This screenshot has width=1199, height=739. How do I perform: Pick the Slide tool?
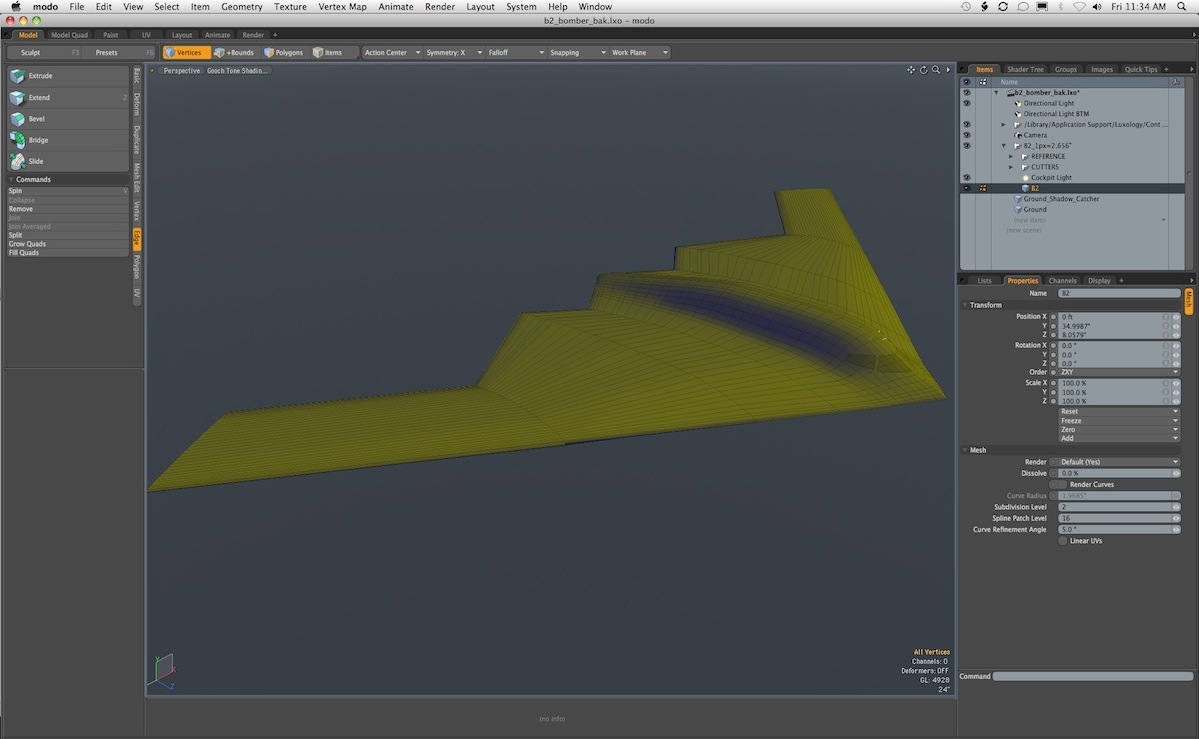point(35,161)
